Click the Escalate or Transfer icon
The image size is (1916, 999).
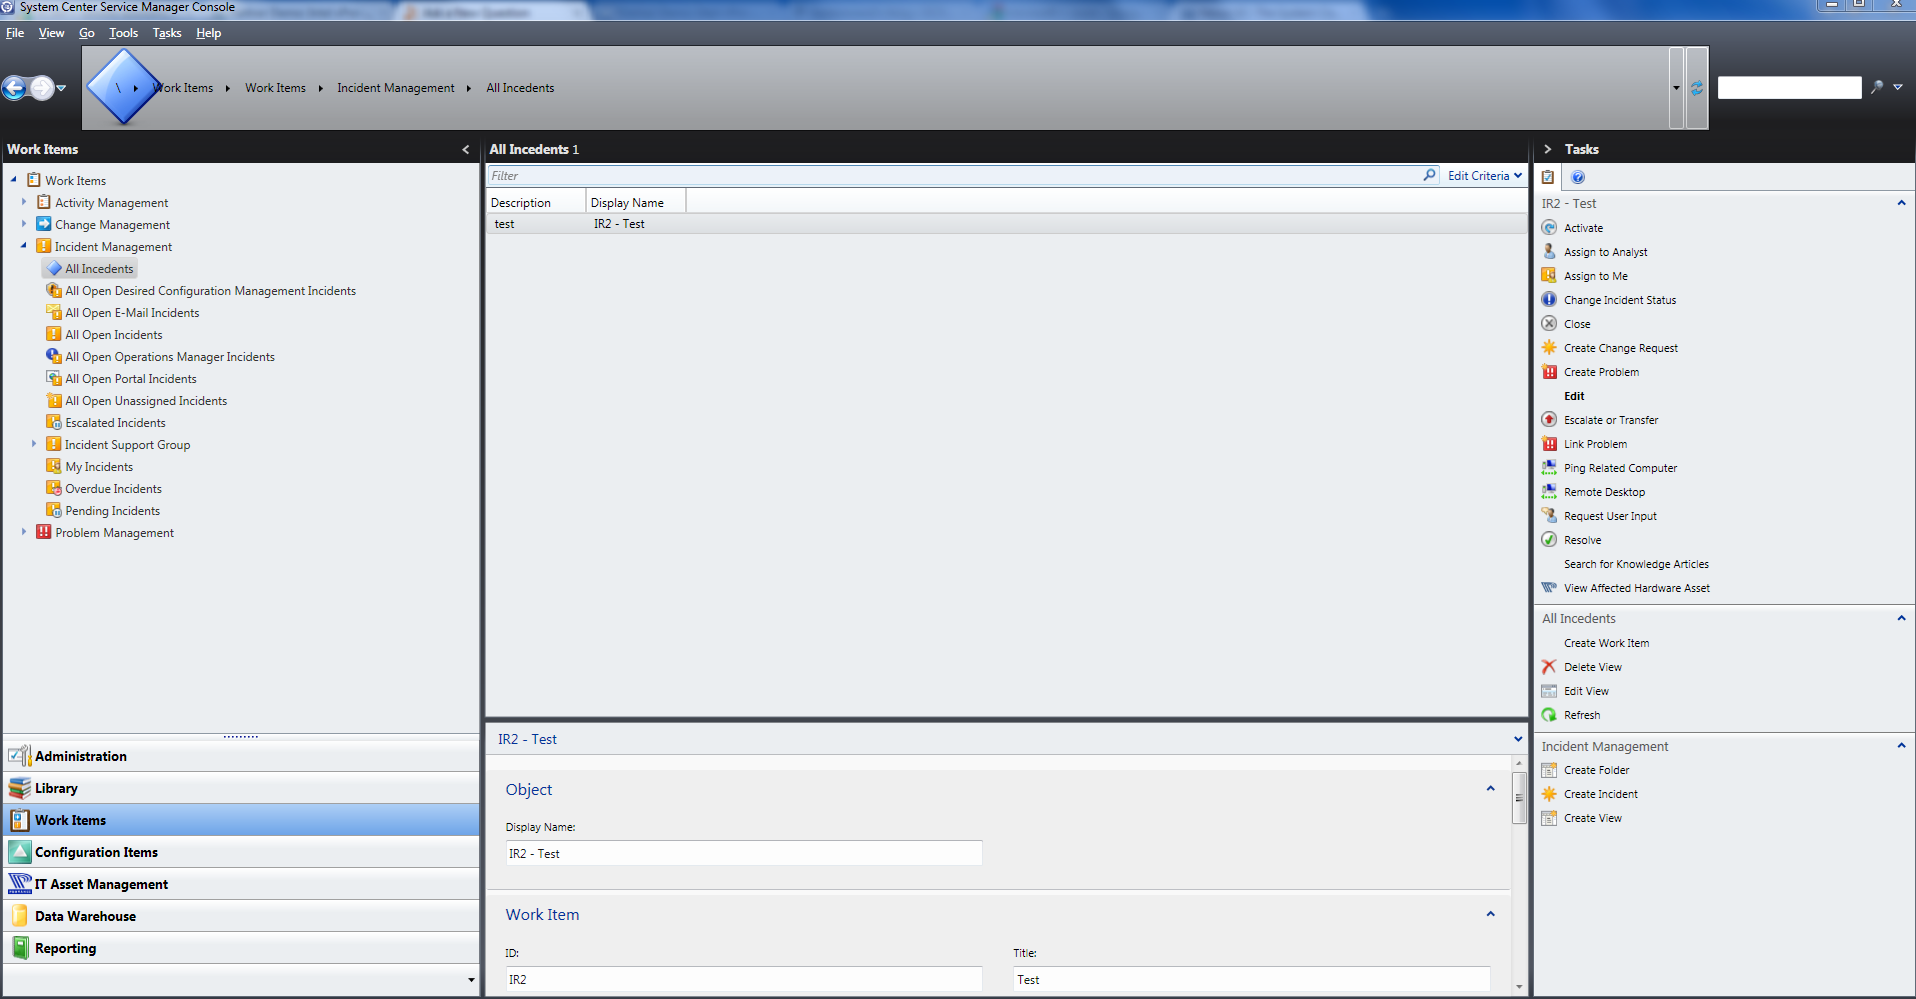click(x=1549, y=420)
